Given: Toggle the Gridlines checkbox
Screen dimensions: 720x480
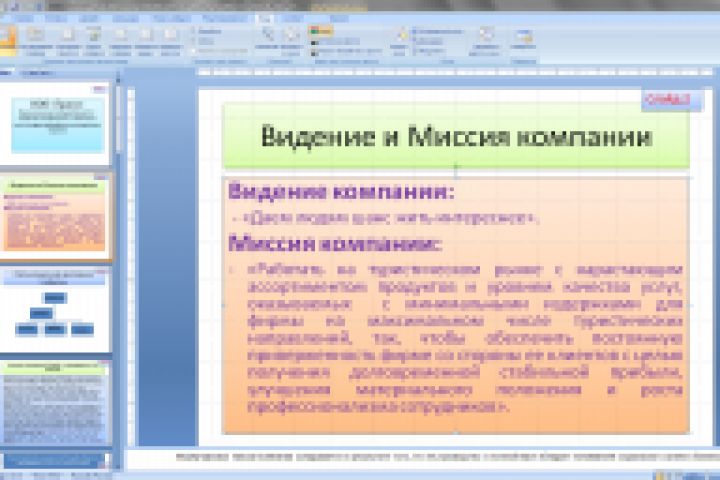Looking at the screenshot, I should pos(202,41).
